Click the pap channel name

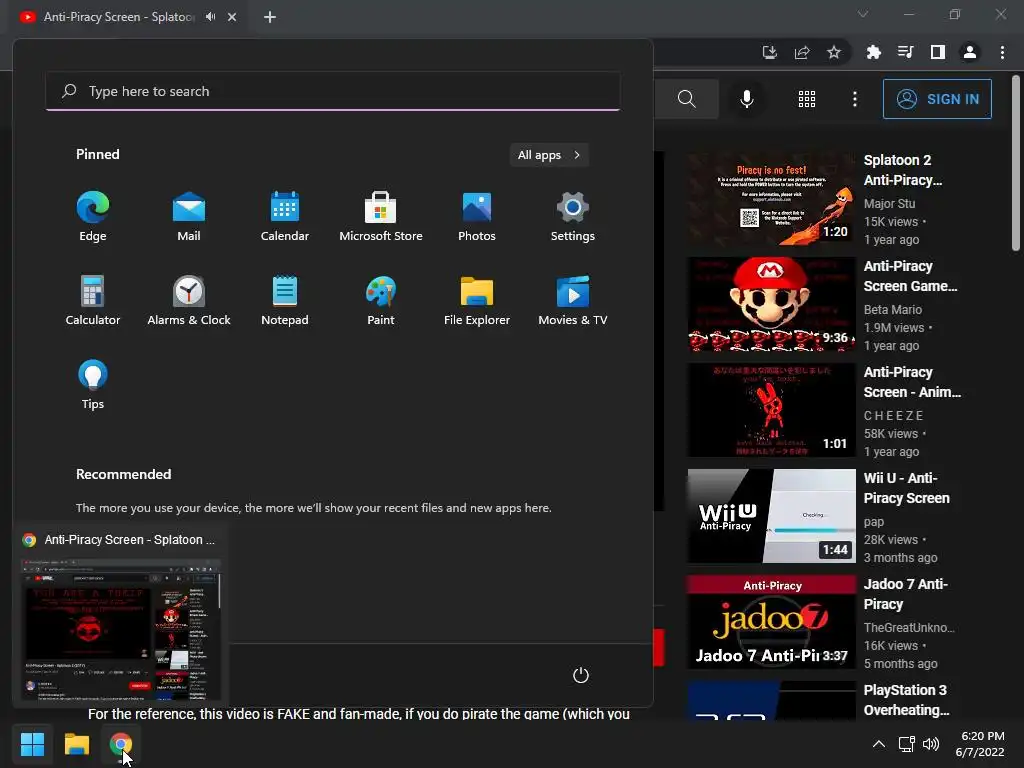click(873, 522)
